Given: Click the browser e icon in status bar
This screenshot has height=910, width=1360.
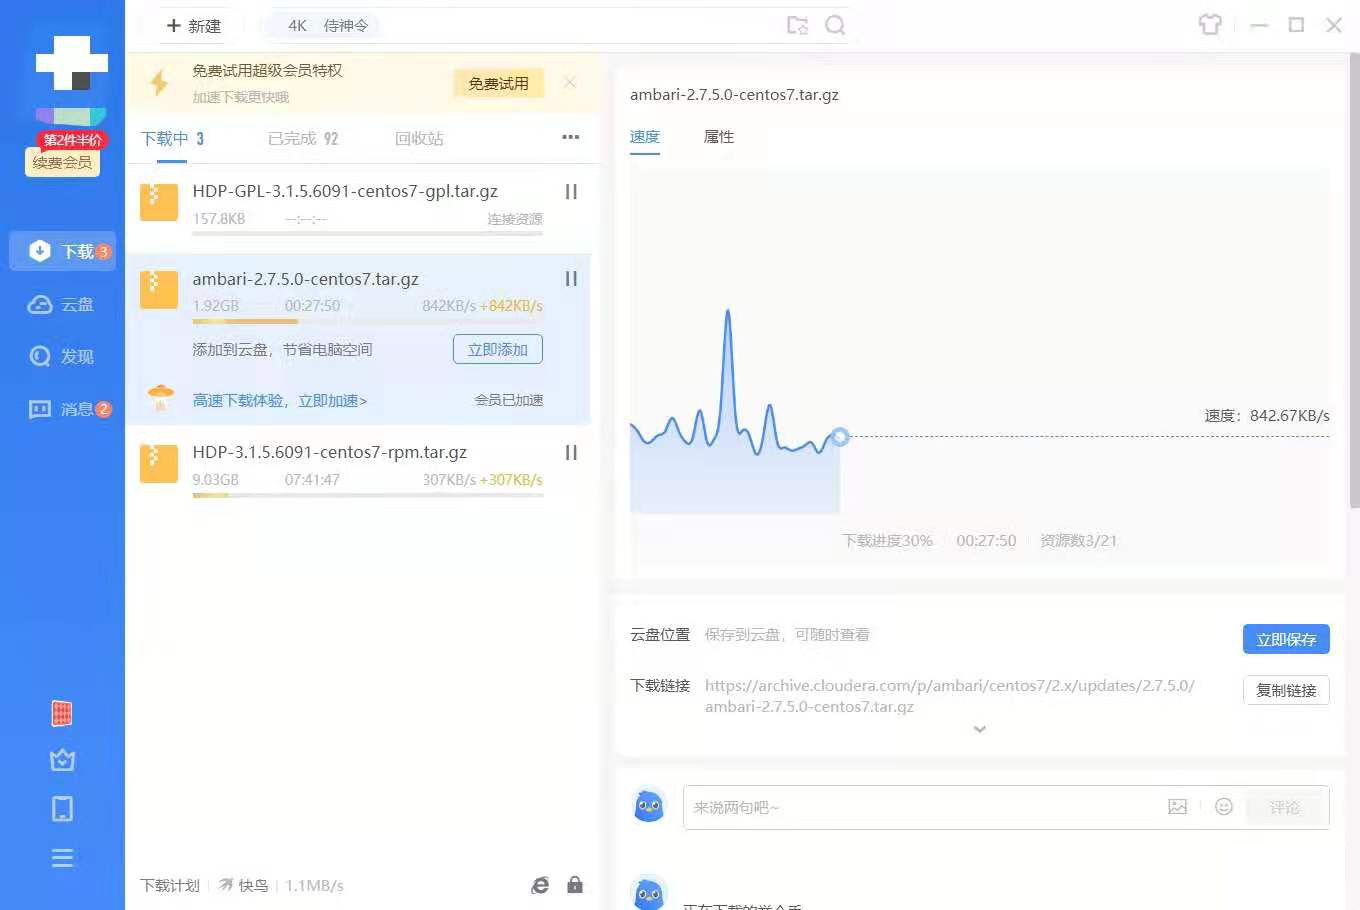Looking at the screenshot, I should (540, 885).
